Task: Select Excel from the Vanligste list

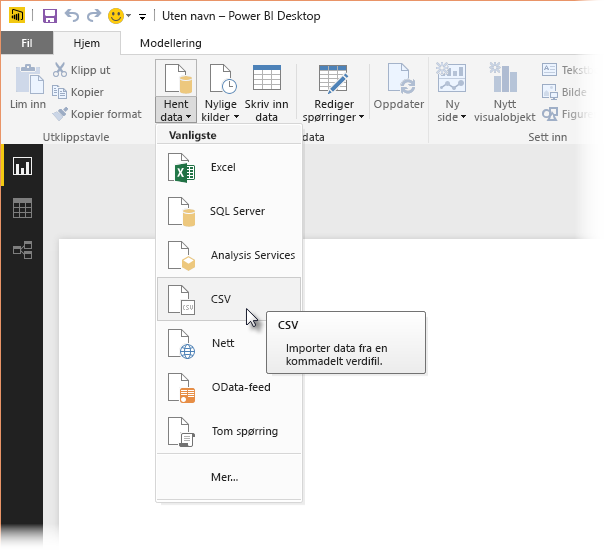Action: pos(229,167)
